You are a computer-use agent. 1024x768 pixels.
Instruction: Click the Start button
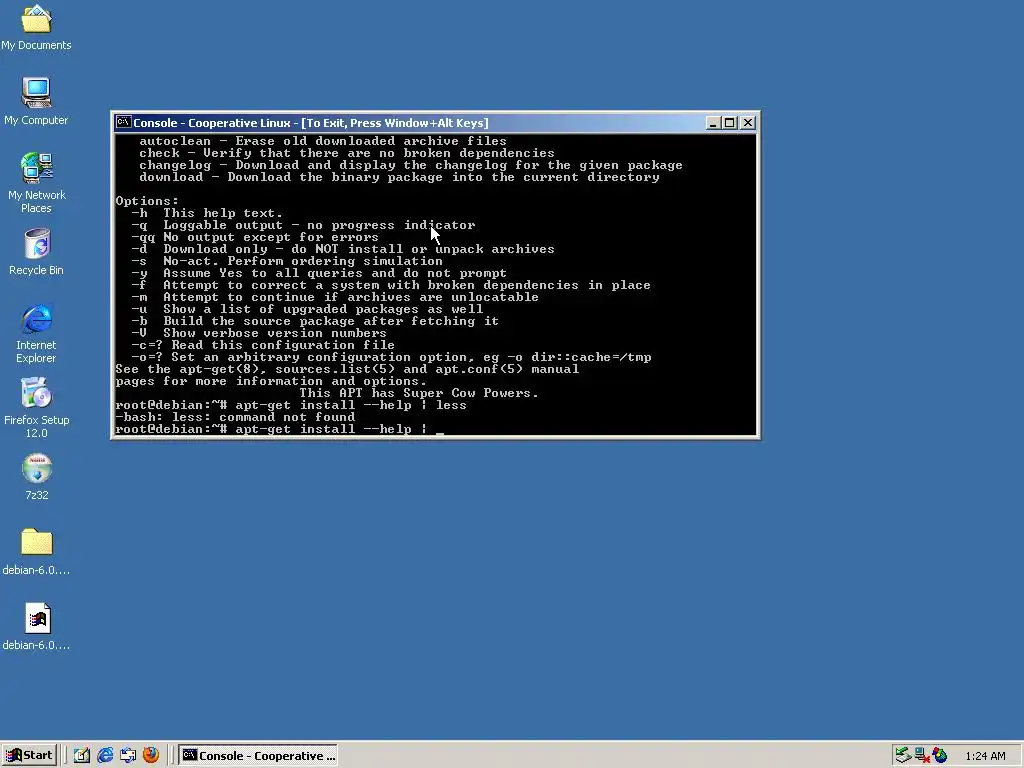[29, 756]
